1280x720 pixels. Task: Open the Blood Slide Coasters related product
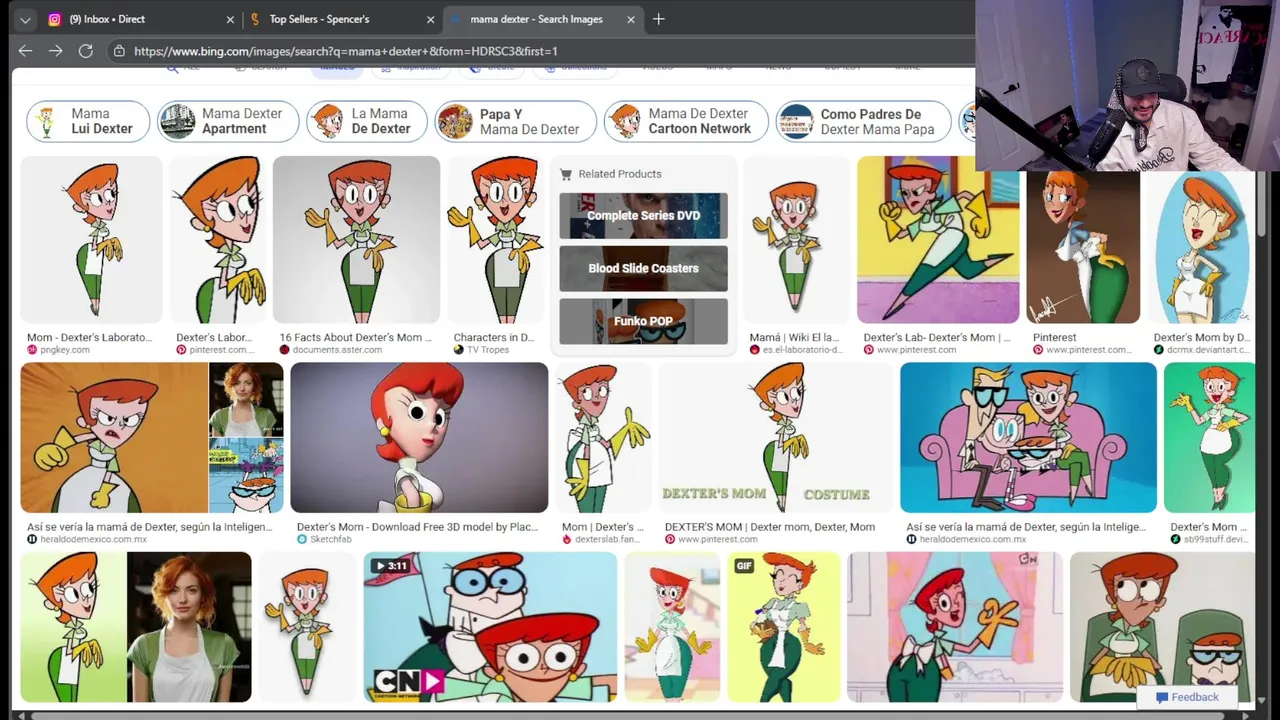(643, 268)
